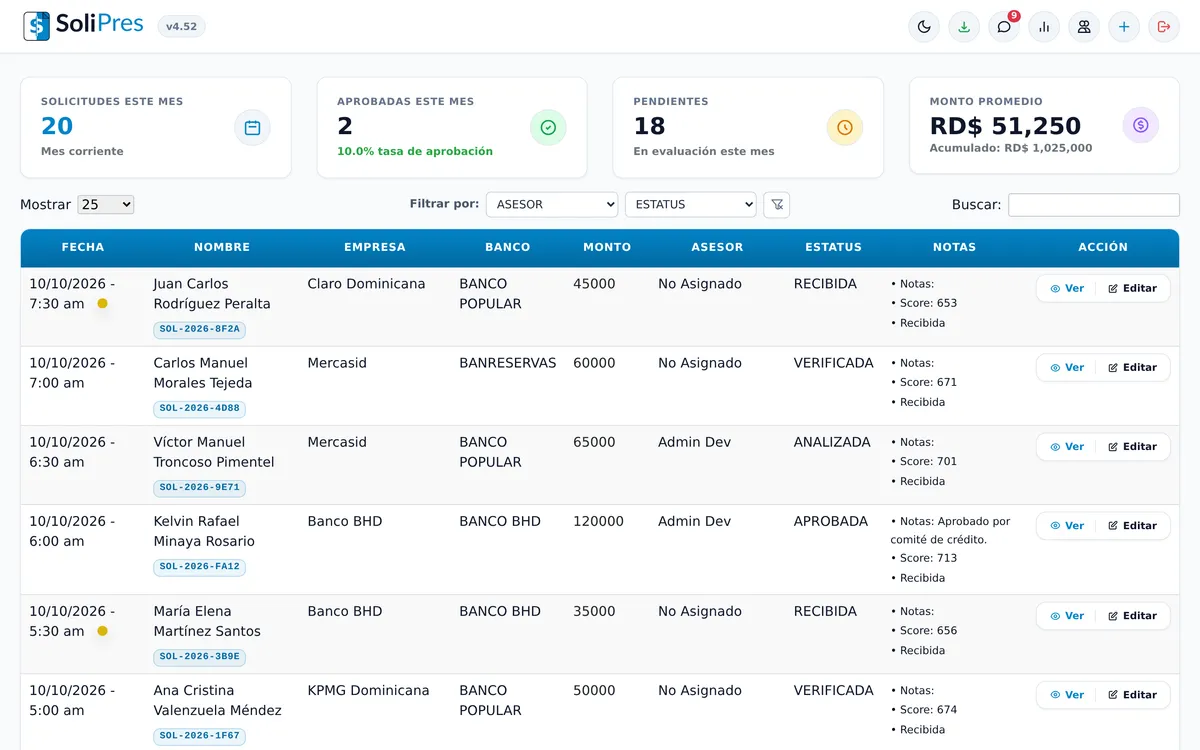Click Ver for María Elena Martínez Santos
The height and width of the screenshot is (750, 1200).
pyautogui.click(x=1067, y=615)
